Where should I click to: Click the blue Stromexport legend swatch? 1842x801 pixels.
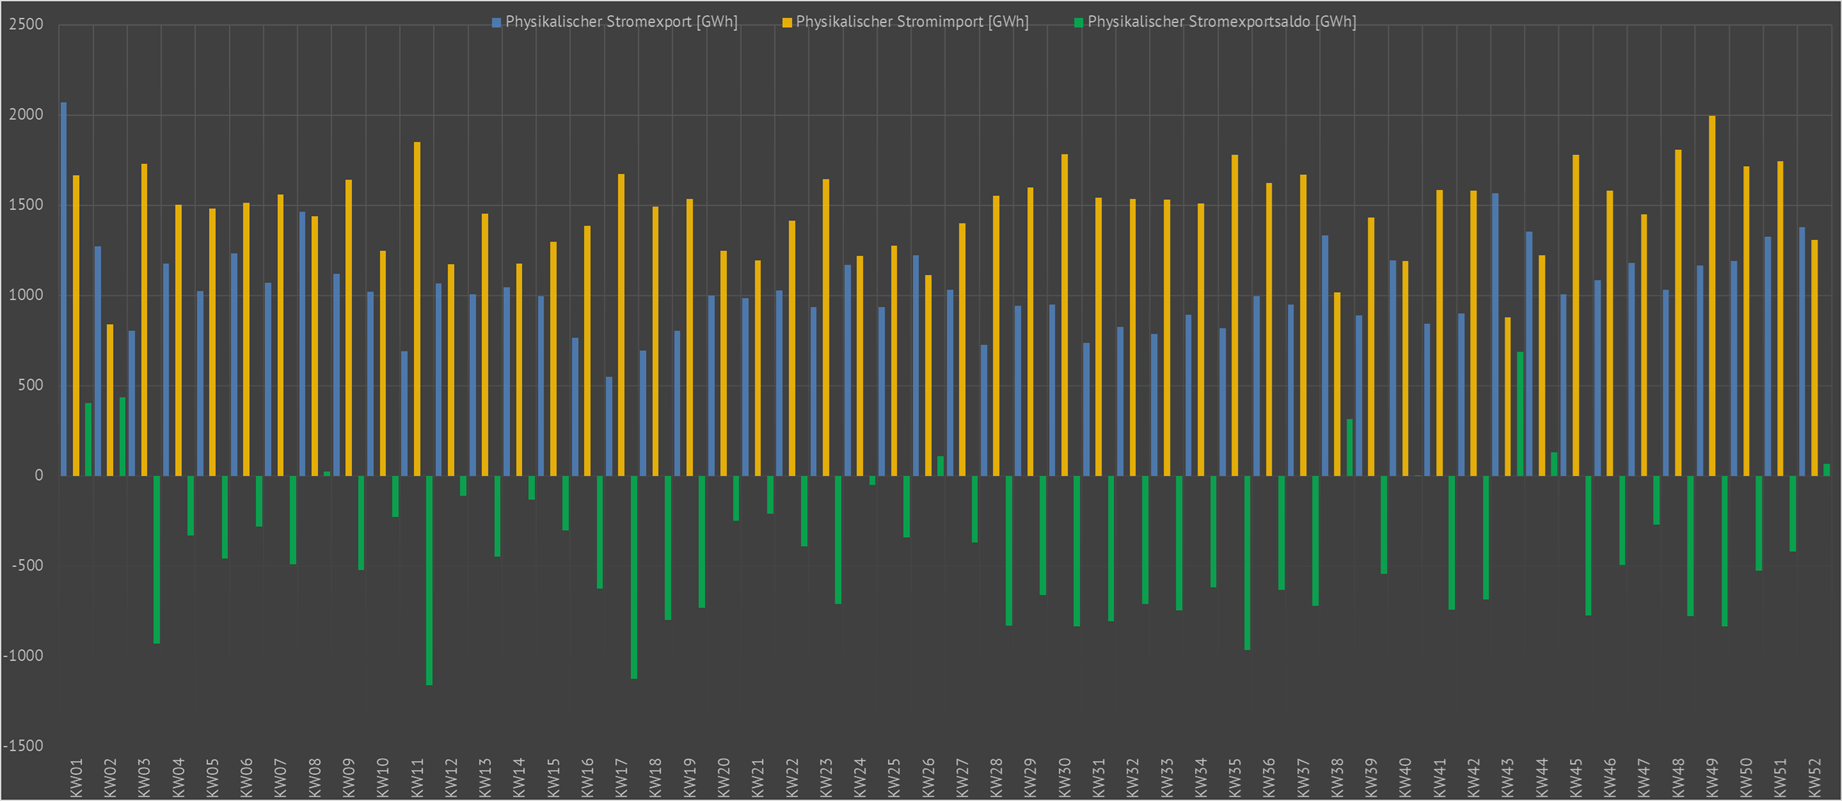point(496,22)
